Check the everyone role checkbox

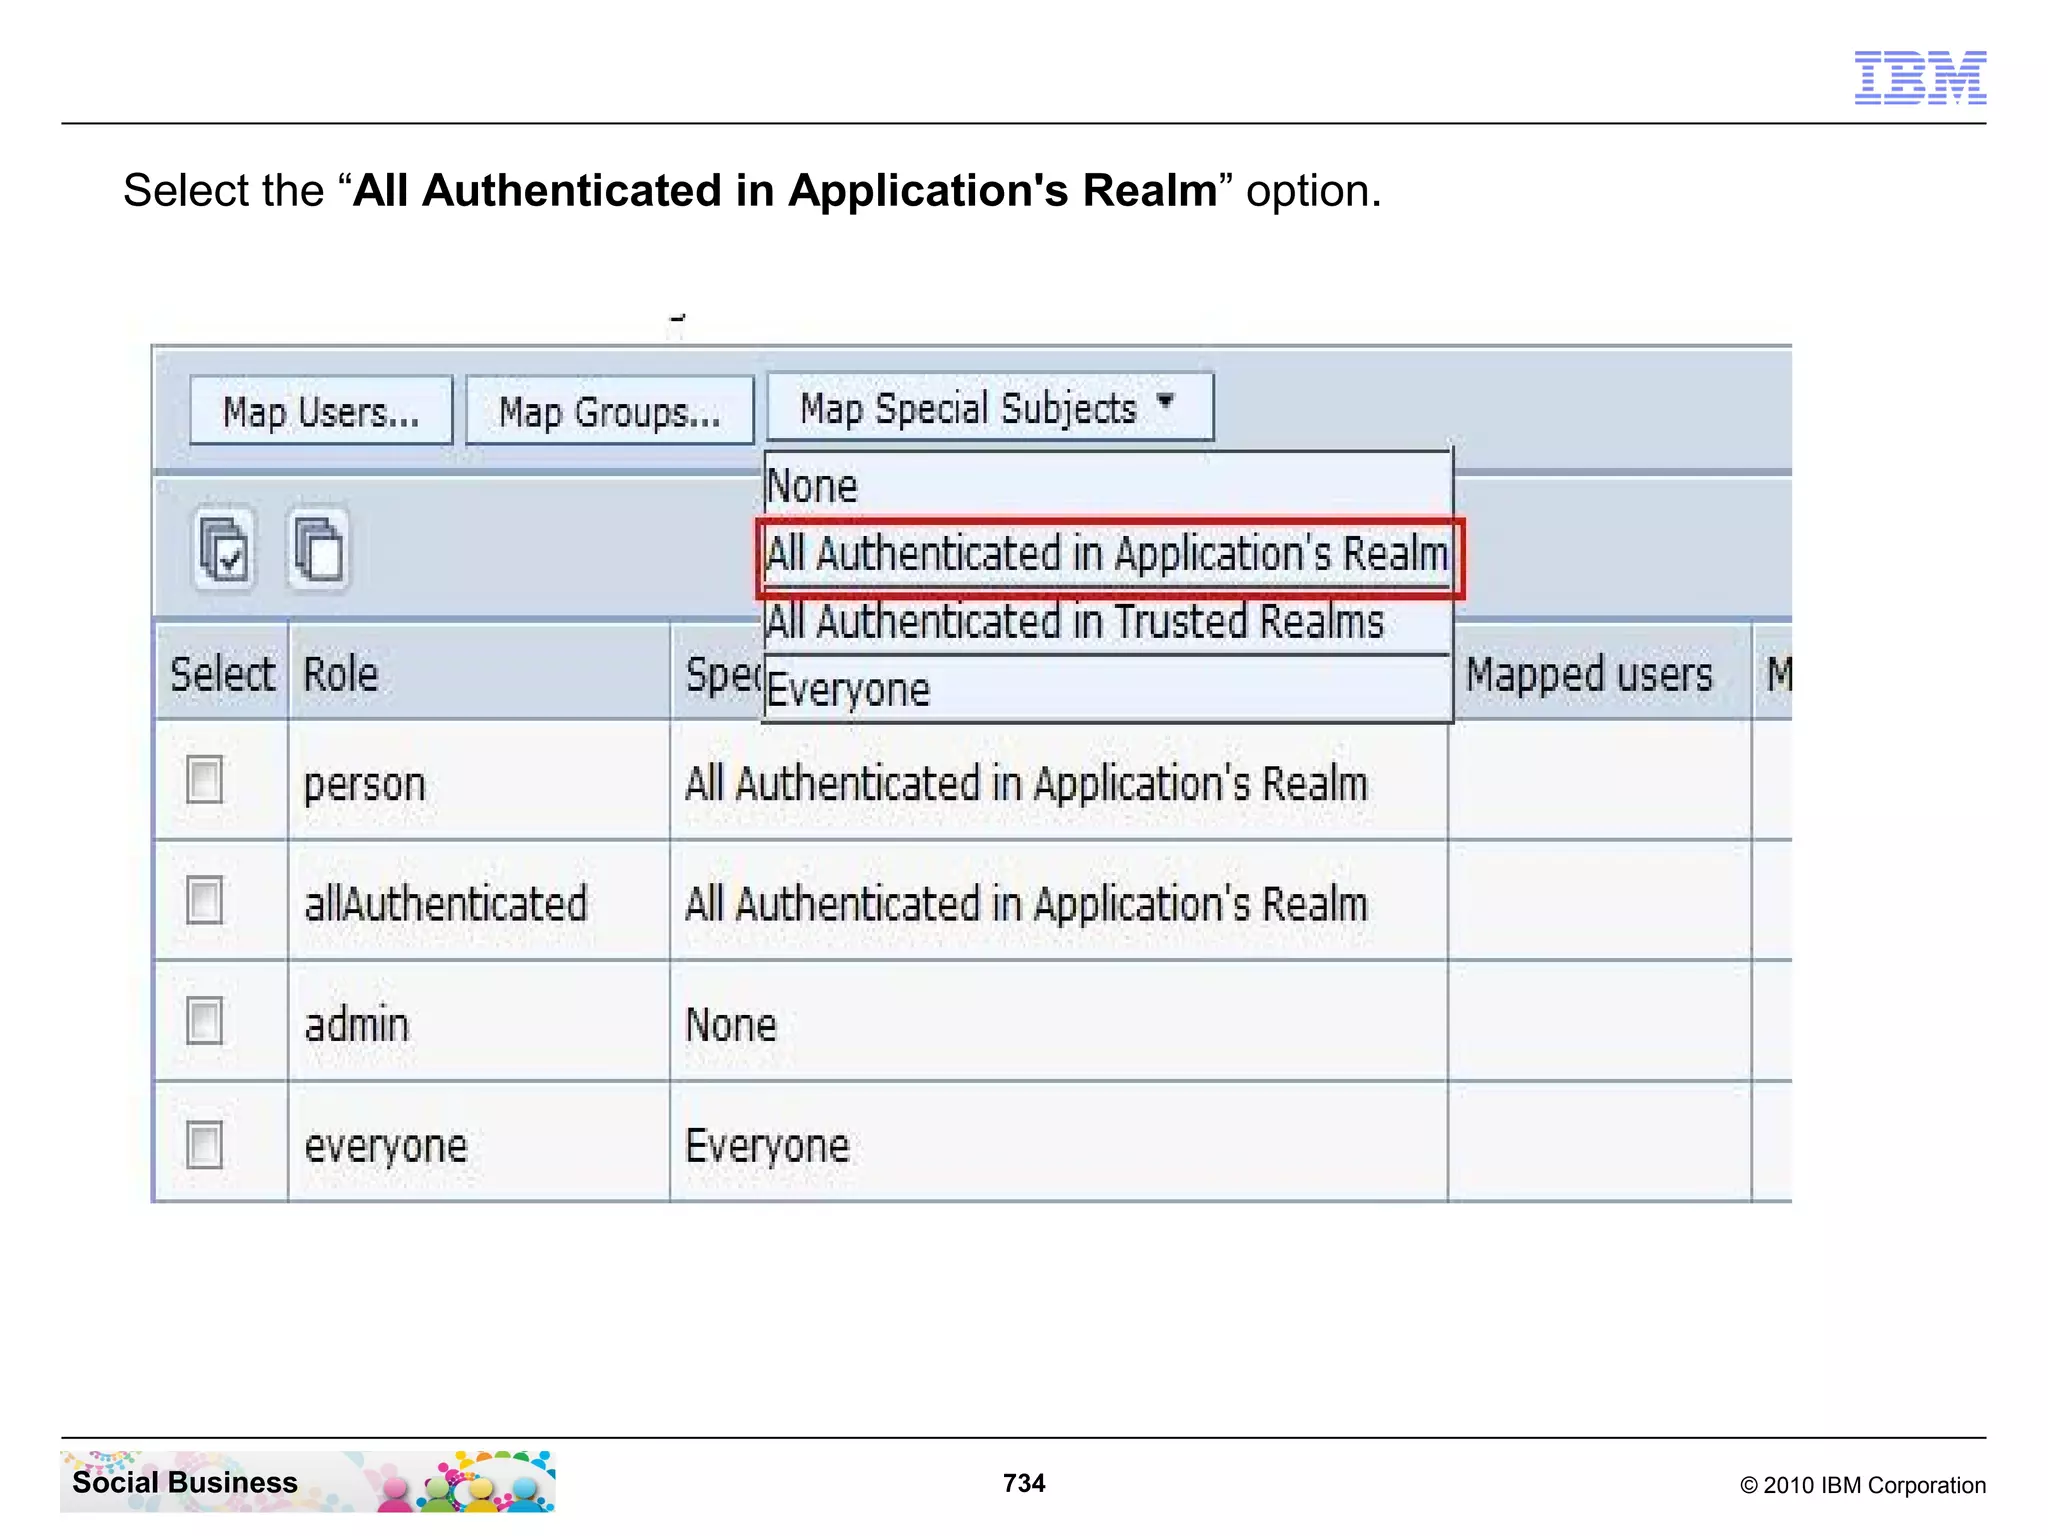pos(205,1145)
